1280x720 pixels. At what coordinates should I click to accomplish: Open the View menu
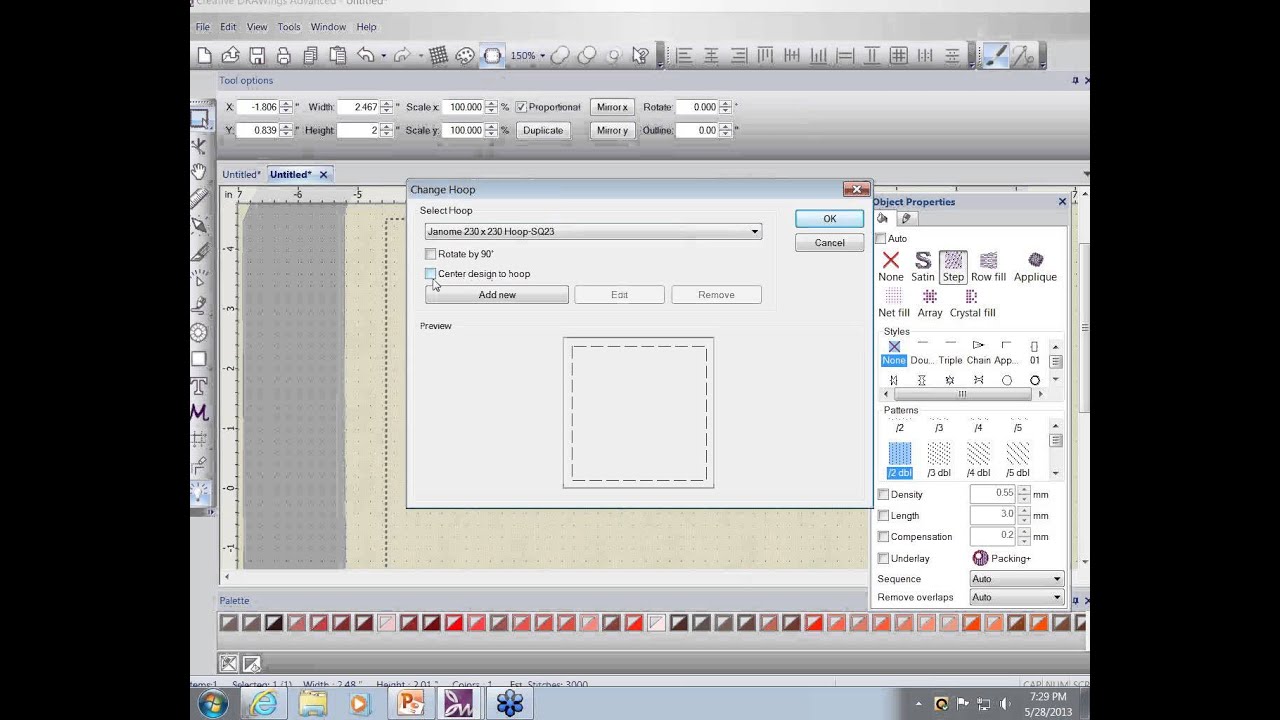tap(257, 27)
